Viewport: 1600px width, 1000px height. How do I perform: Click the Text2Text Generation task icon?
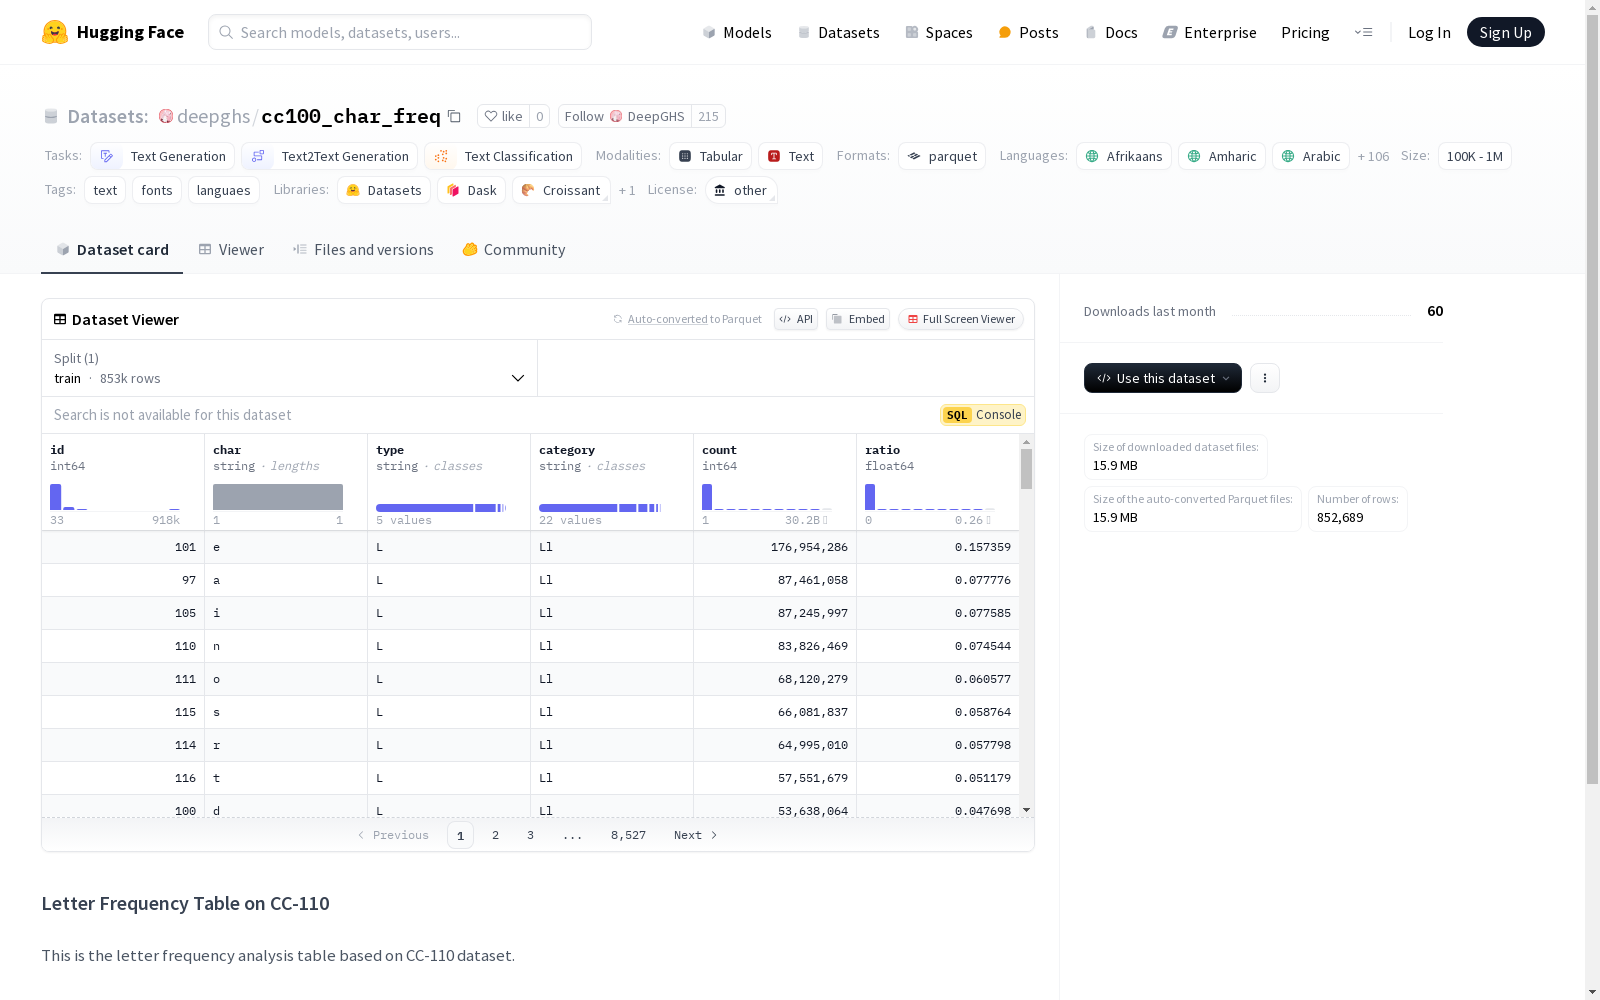pyautogui.click(x=258, y=156)
